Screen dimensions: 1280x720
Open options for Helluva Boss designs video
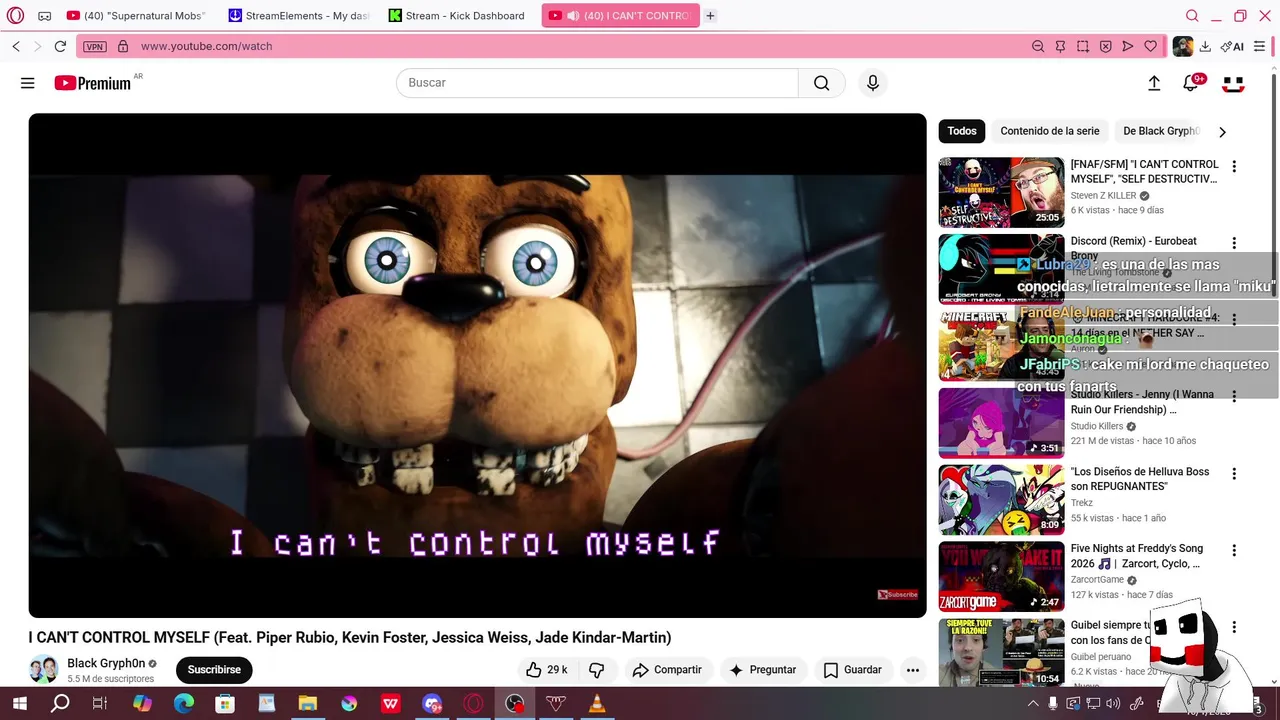coord(1234,473)
